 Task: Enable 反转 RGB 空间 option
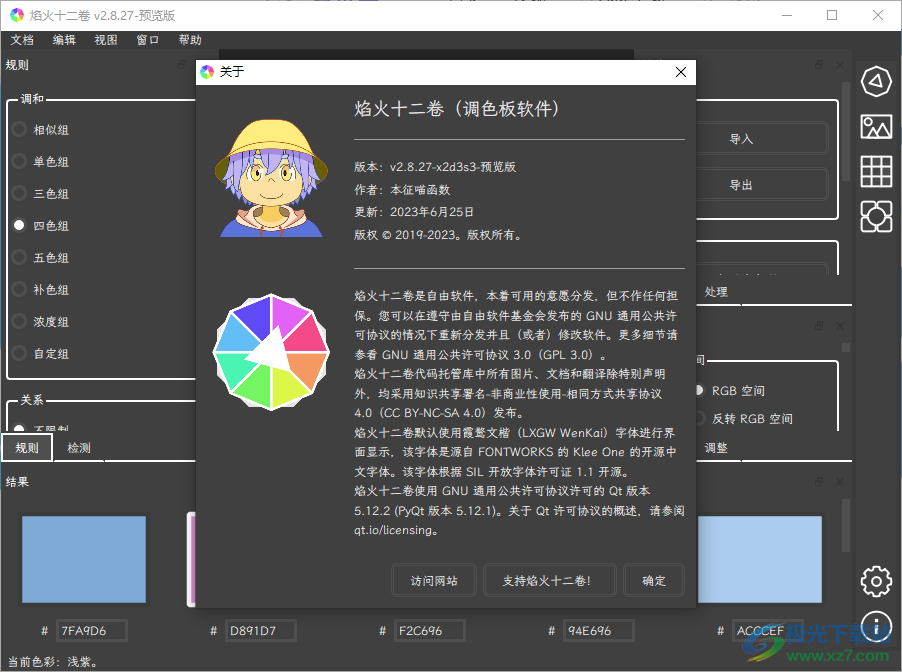point(703,418)
